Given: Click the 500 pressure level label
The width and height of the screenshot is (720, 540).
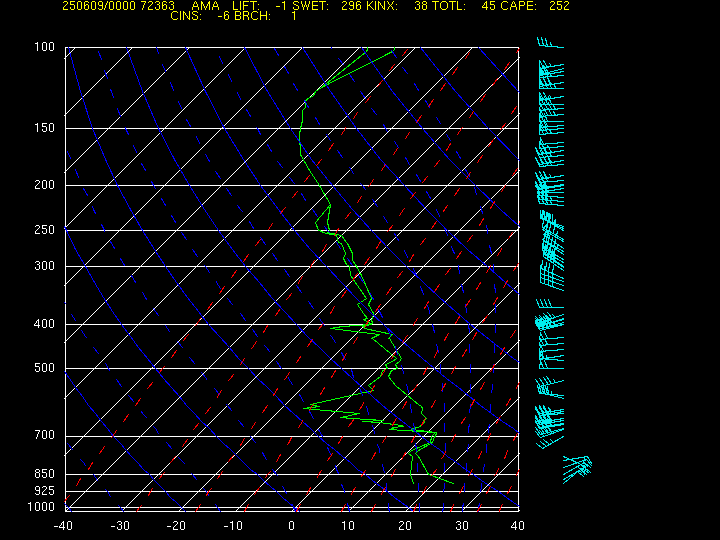Looking at the screenshot, I should [45, 368].
